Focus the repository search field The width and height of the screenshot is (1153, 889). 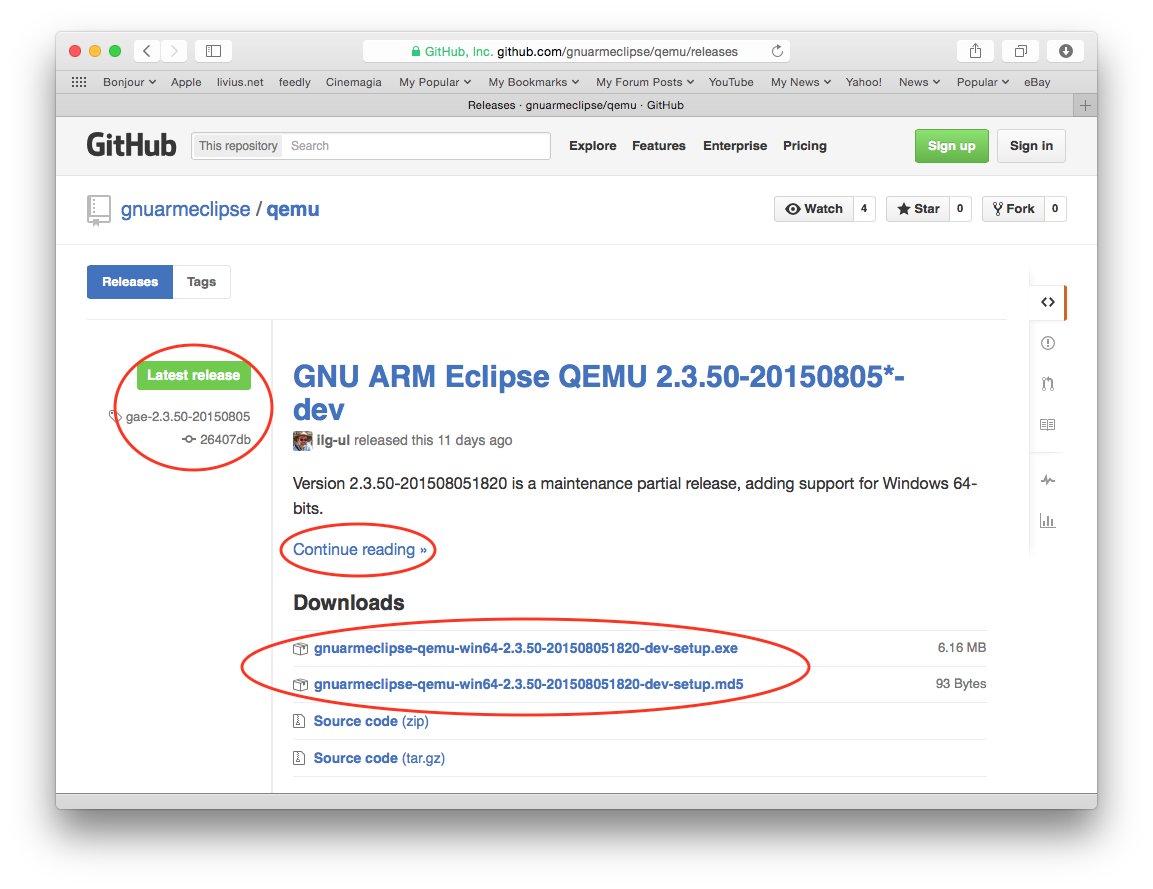click(416, 146)
